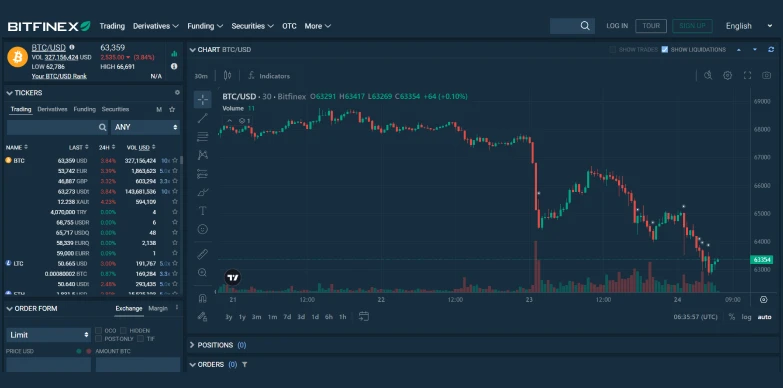Enable the TIF checkbox
The height and width of the screenshot is (388, 783).
(x=140, y=339)
